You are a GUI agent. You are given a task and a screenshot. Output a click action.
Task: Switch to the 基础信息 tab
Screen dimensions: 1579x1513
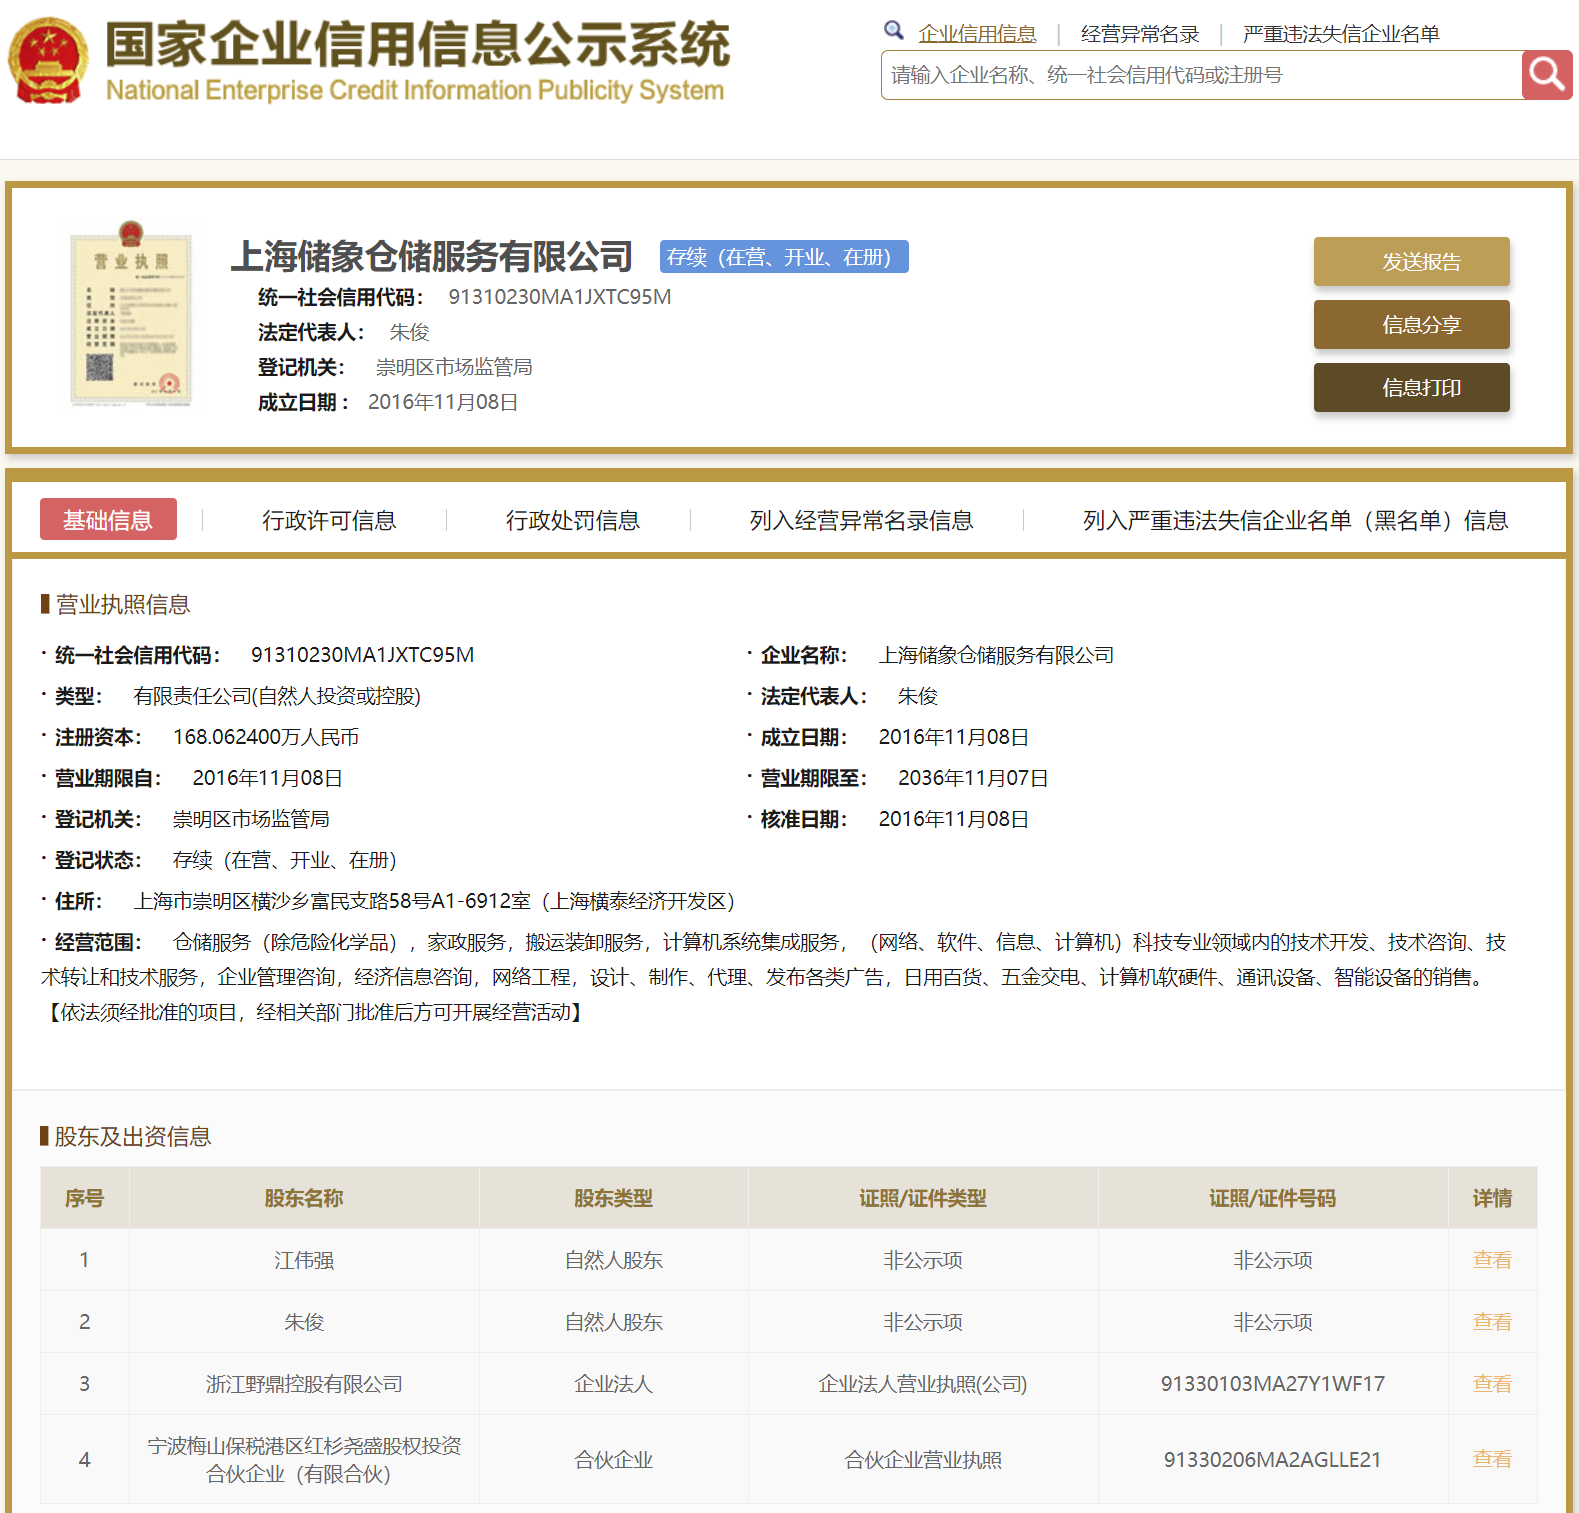108,520
